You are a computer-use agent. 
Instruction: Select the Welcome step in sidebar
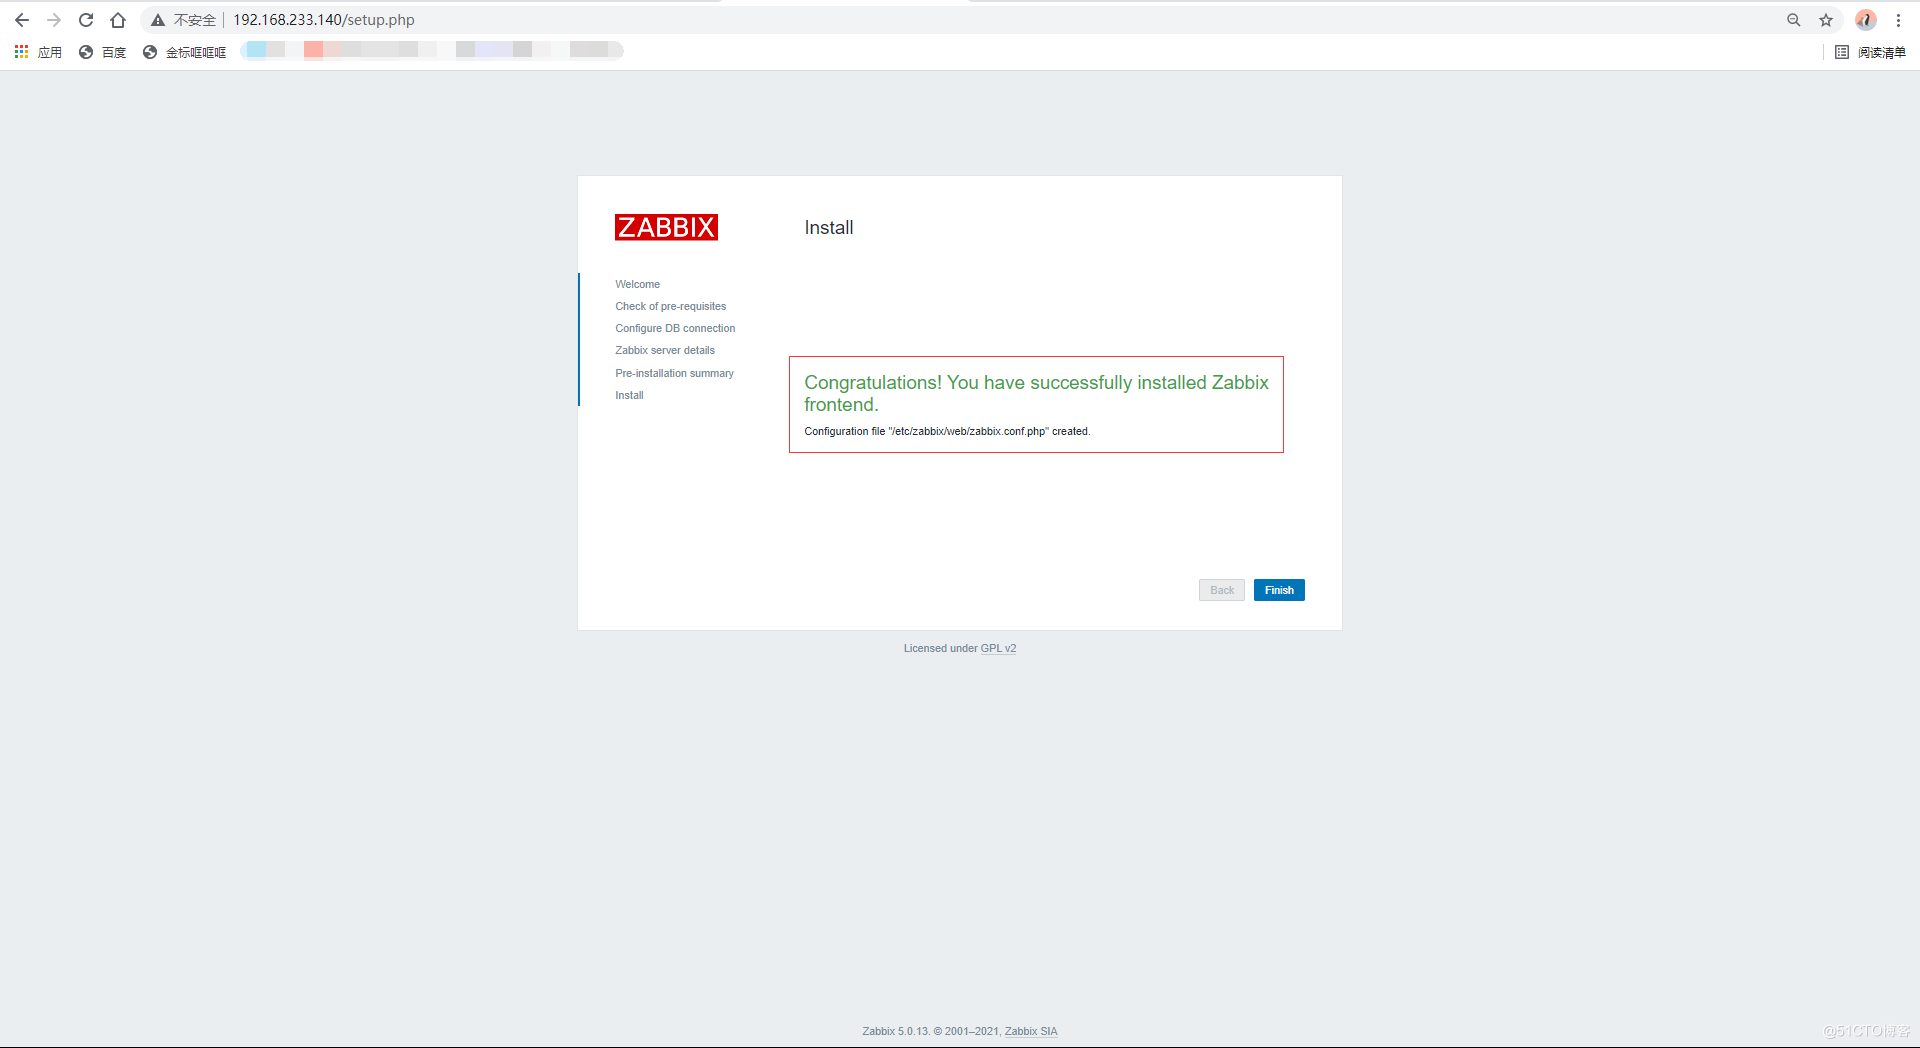[637, 284]
